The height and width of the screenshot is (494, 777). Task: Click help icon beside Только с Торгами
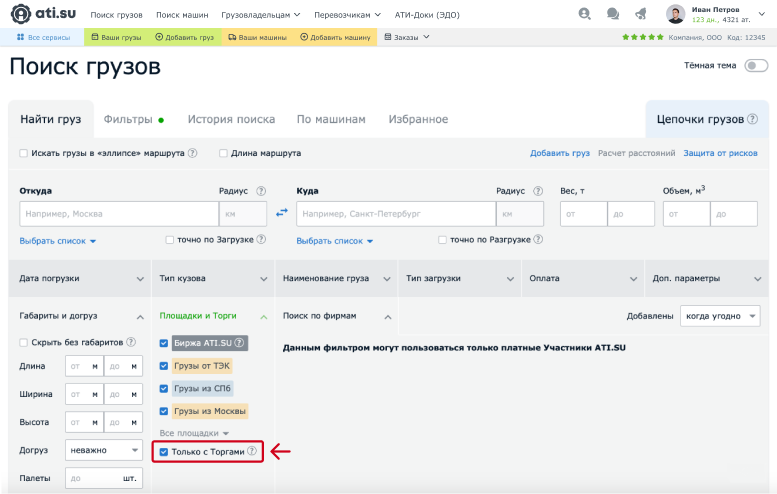tap(253, 452)
